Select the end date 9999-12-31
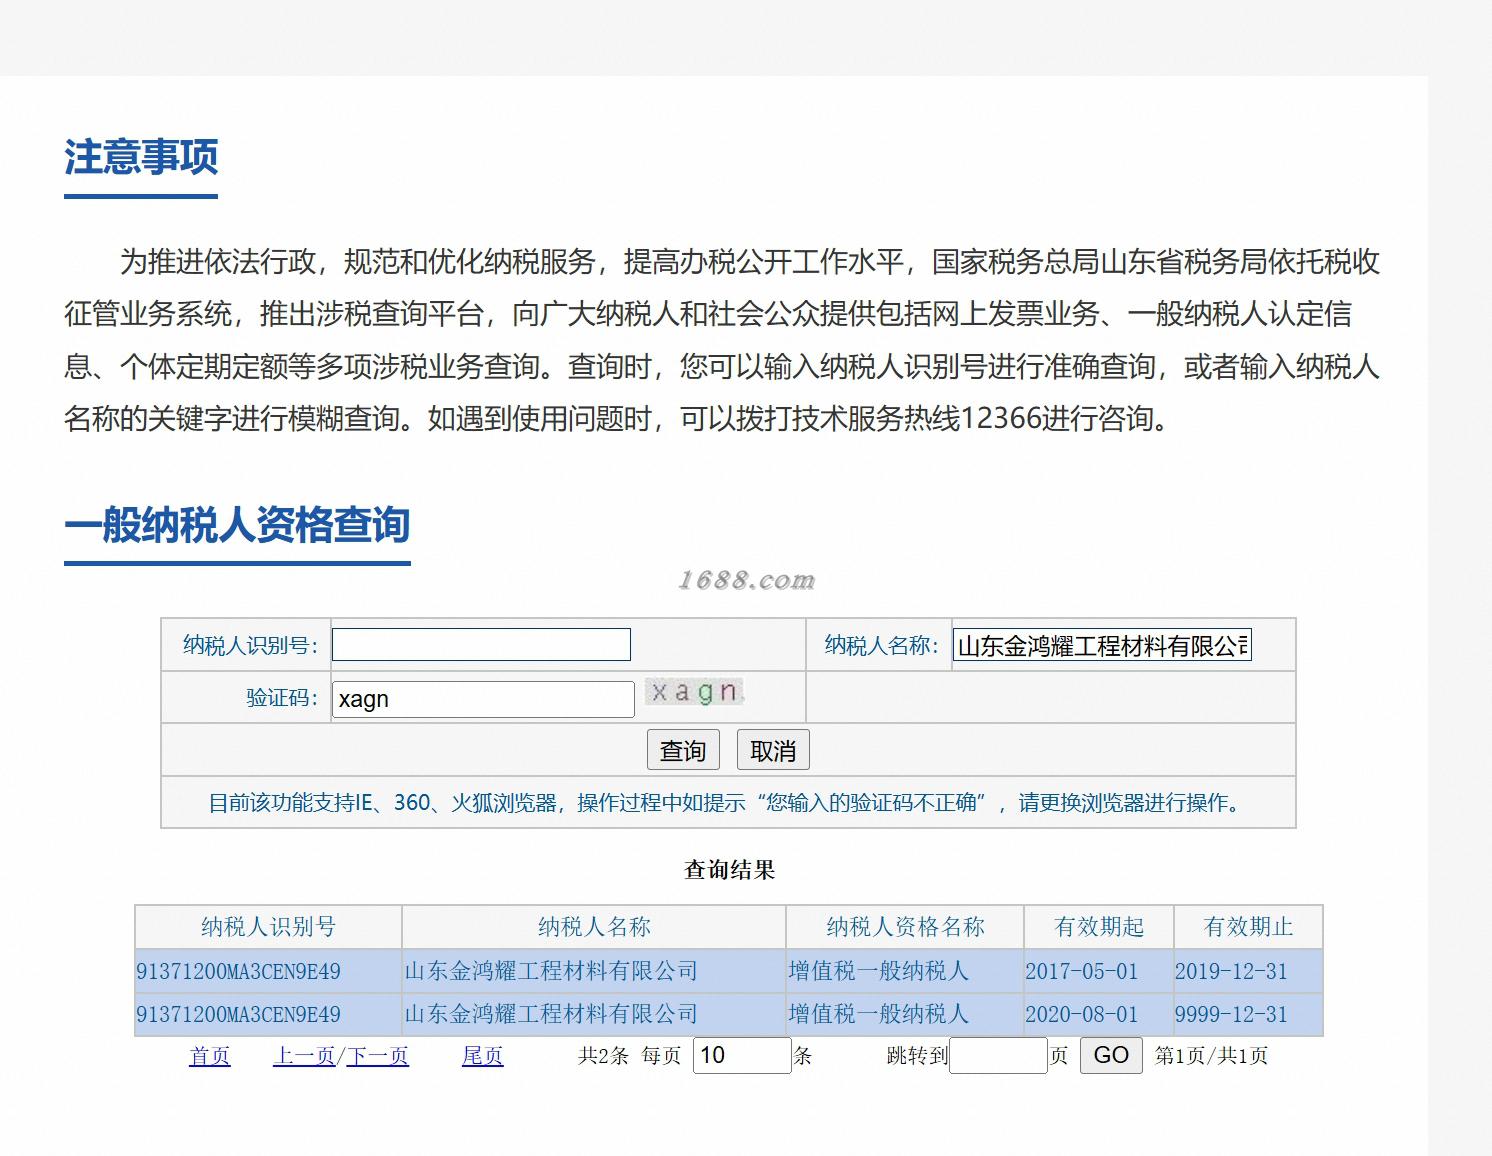 click(x=1231, y=1014)
